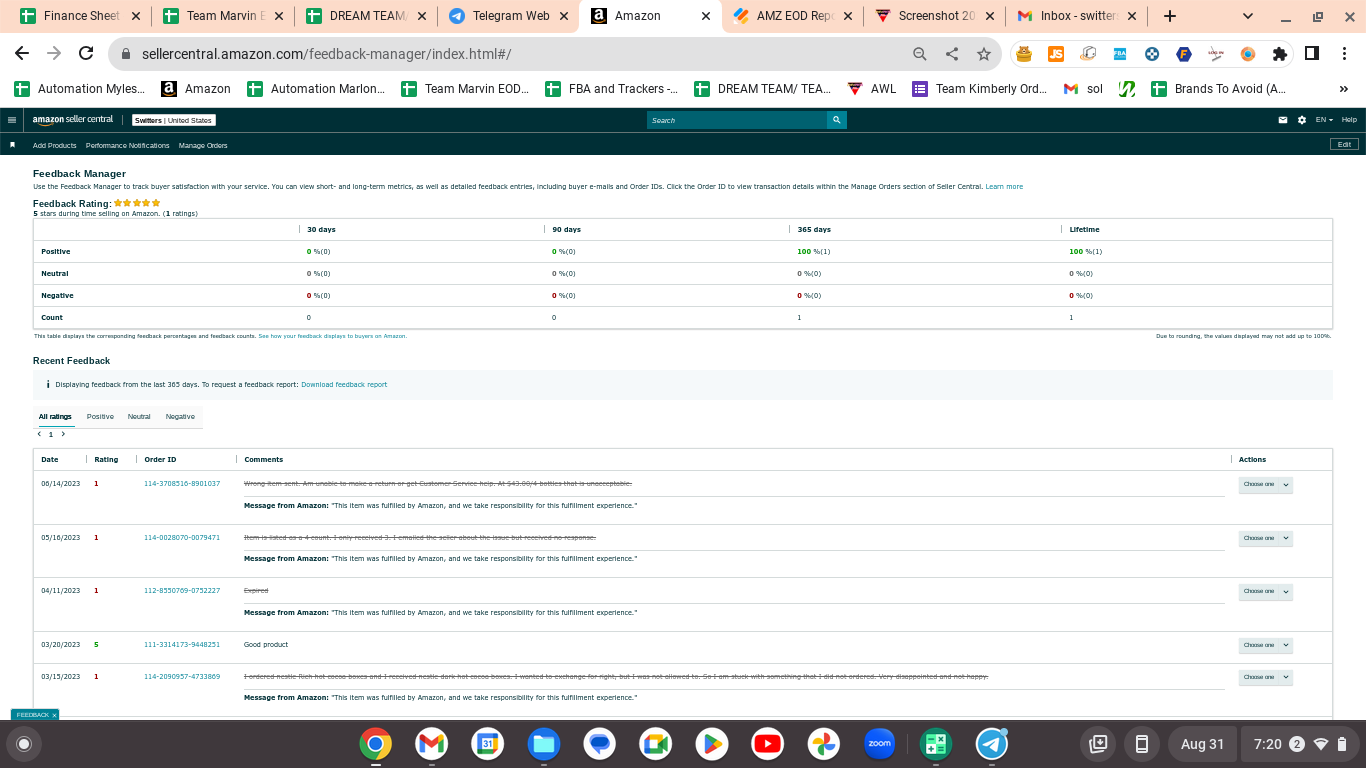Image resolution: width=1366 pixels, height=768 pixels.
Task: Click the Seller Central search field
Action: click(x=737, y=120)
